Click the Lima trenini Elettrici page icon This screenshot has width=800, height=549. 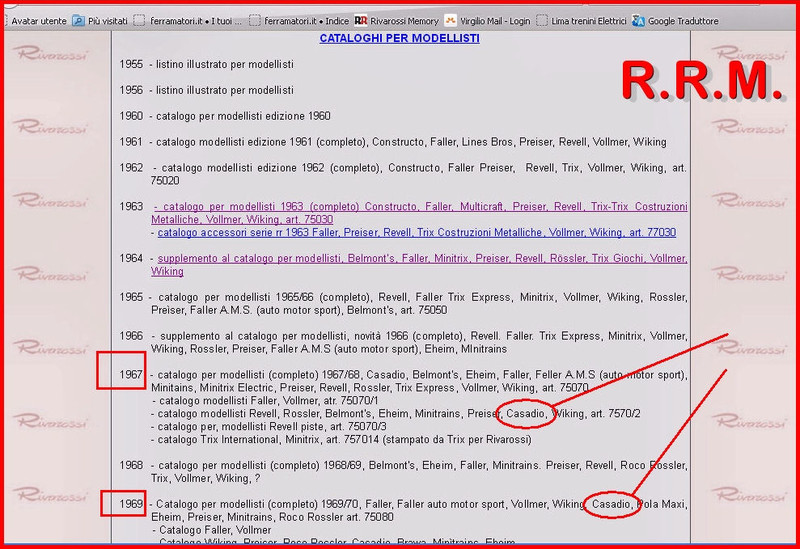(542, 21)
